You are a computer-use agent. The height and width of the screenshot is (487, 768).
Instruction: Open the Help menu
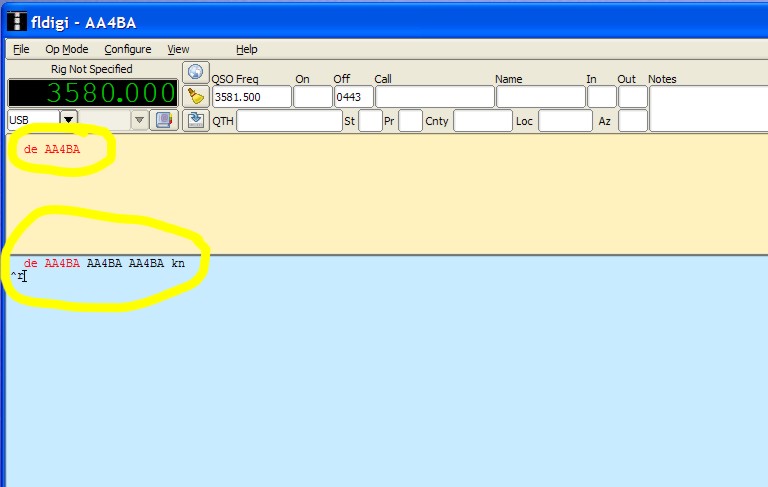pyautogui.click(x=246, y=49)
